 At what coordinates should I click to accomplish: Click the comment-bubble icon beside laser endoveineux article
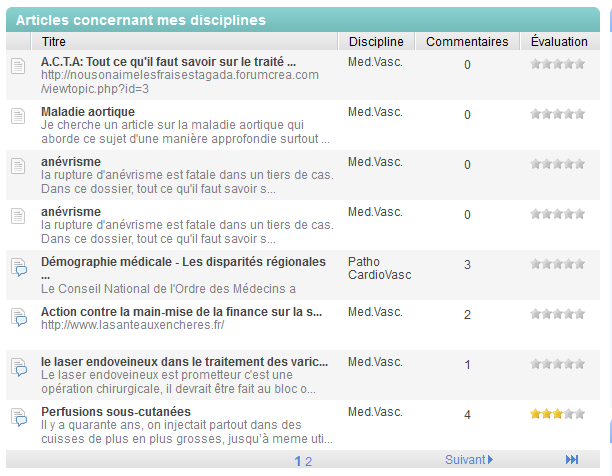pyautogui.click(x=17, y=366)
